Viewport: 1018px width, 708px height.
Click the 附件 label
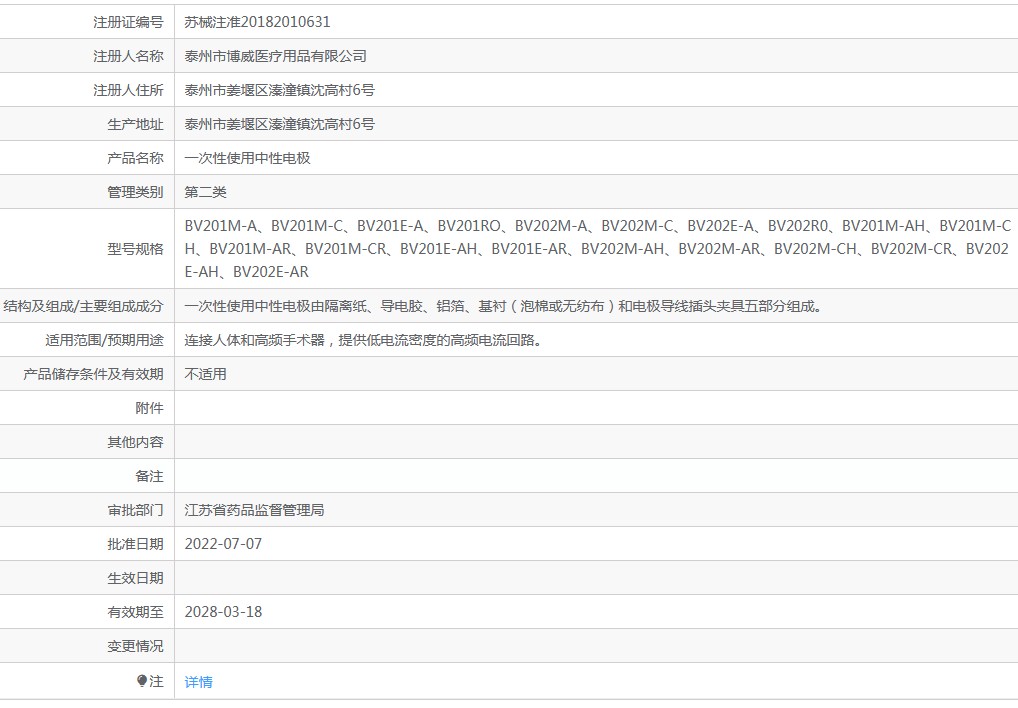point(149,408)
